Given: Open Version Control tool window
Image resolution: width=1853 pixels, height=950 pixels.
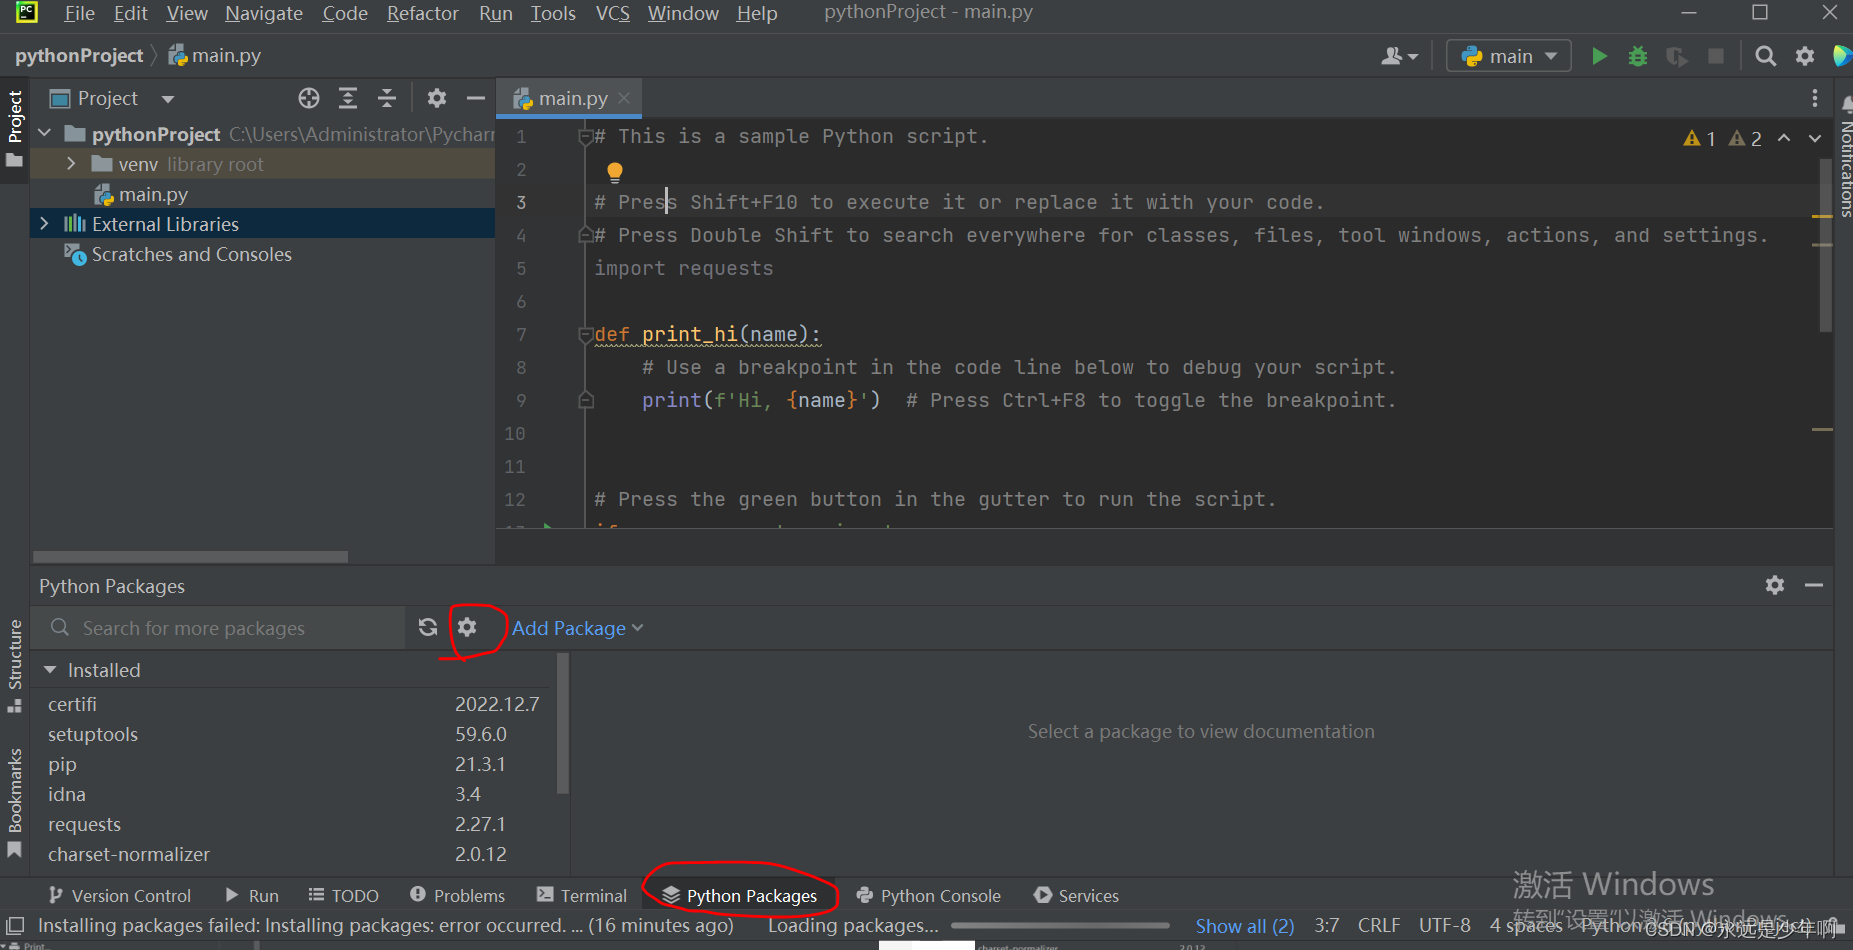Looking at the screenshot, I should 119,895.
